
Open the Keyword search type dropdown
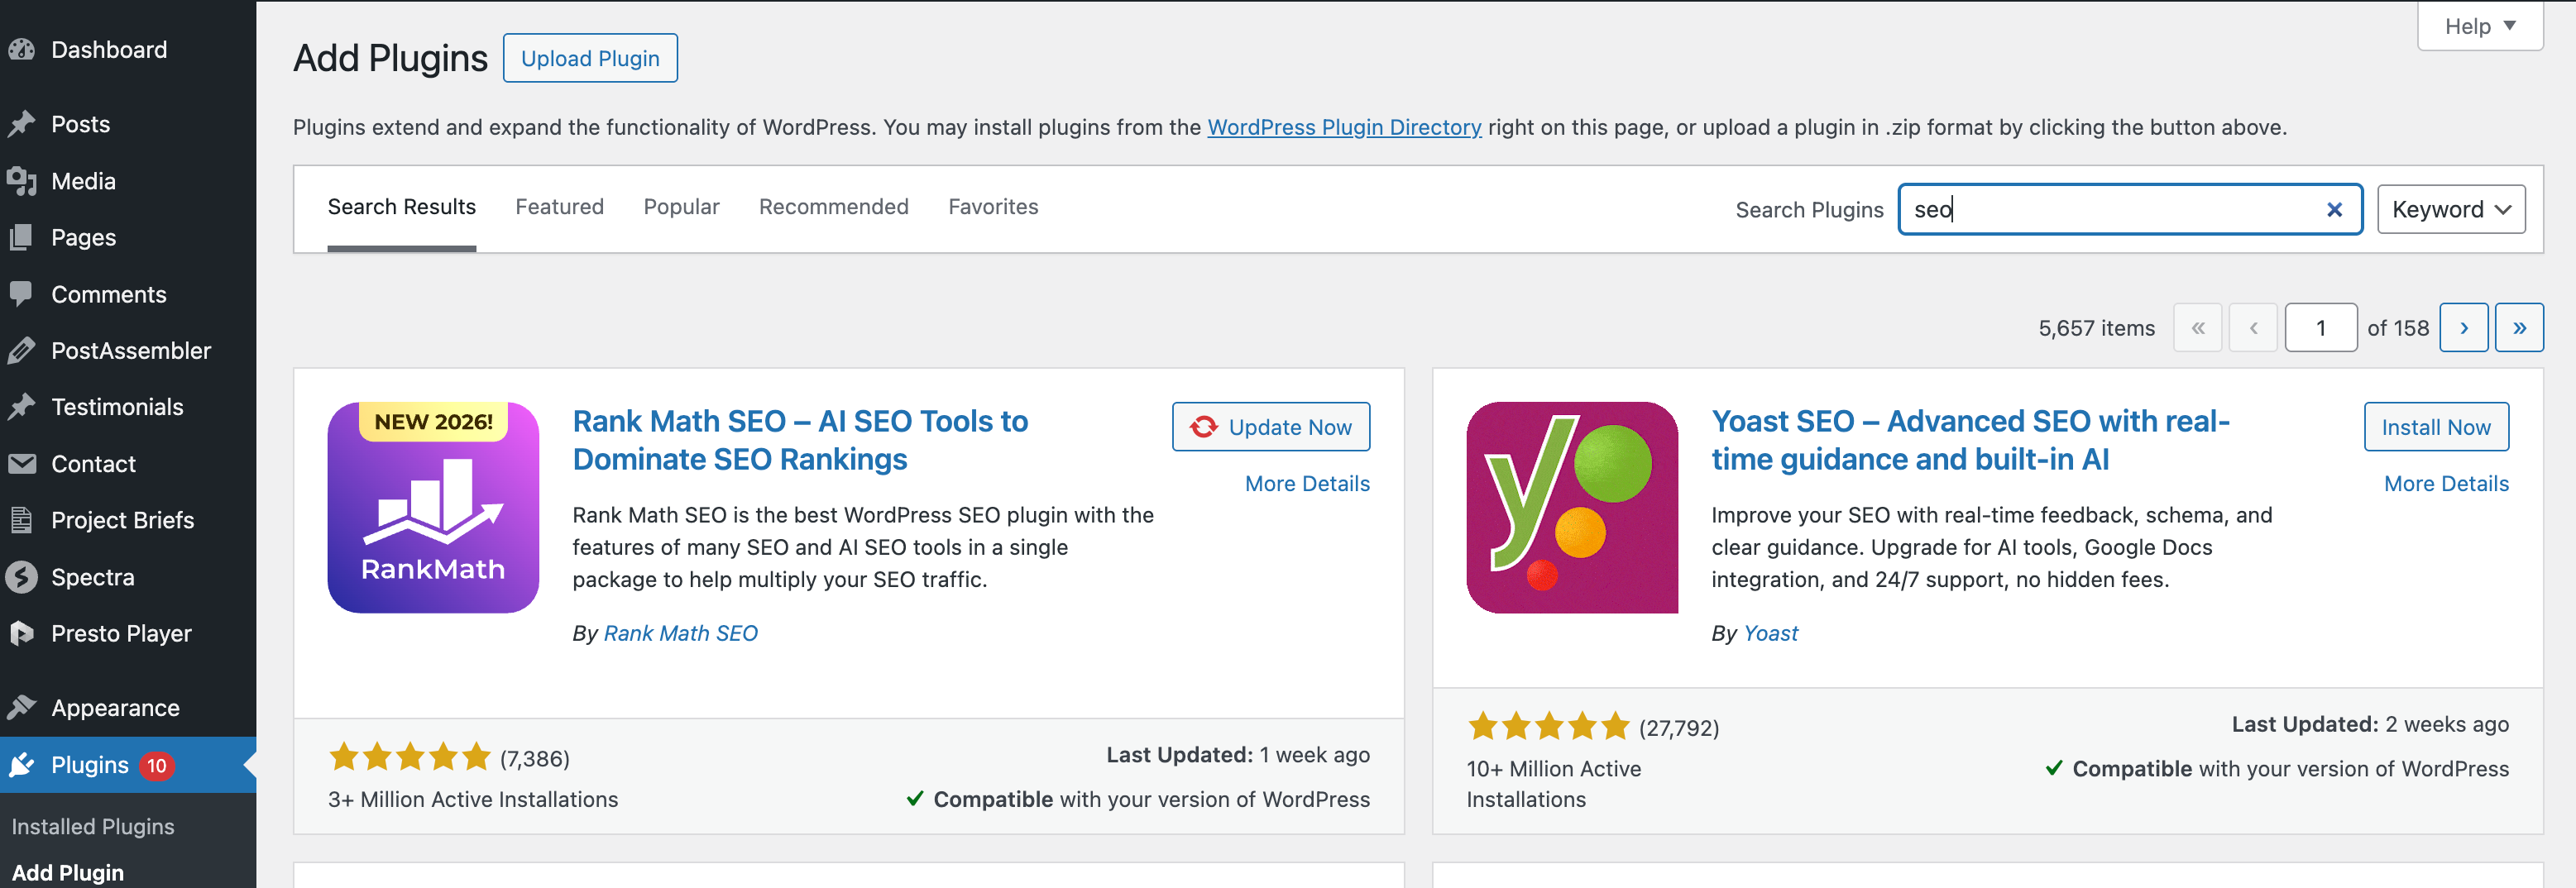[x=2451, y=209]
